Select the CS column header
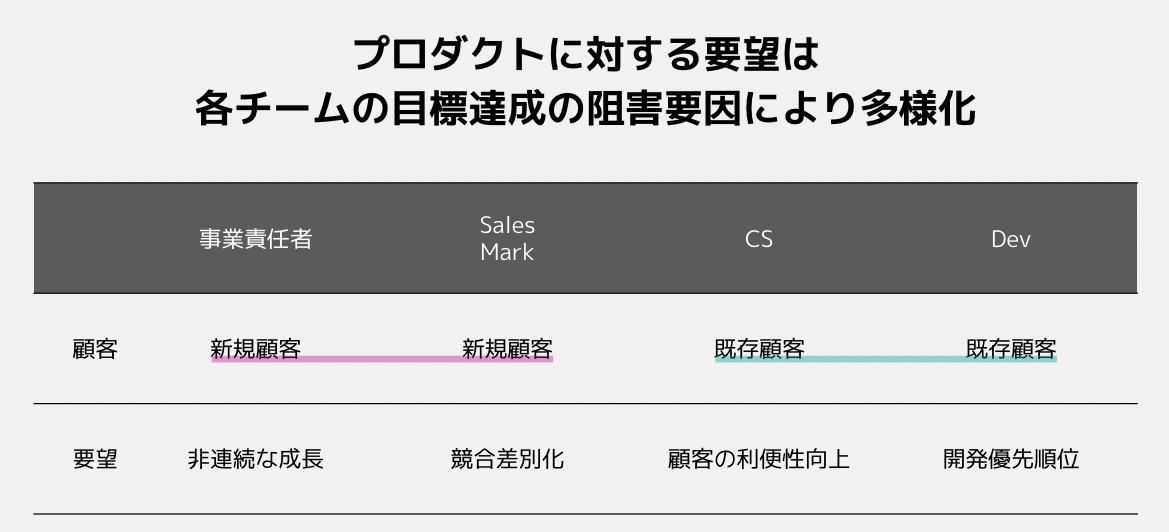This screenshot has height=532, width=1169. [759, 238]
